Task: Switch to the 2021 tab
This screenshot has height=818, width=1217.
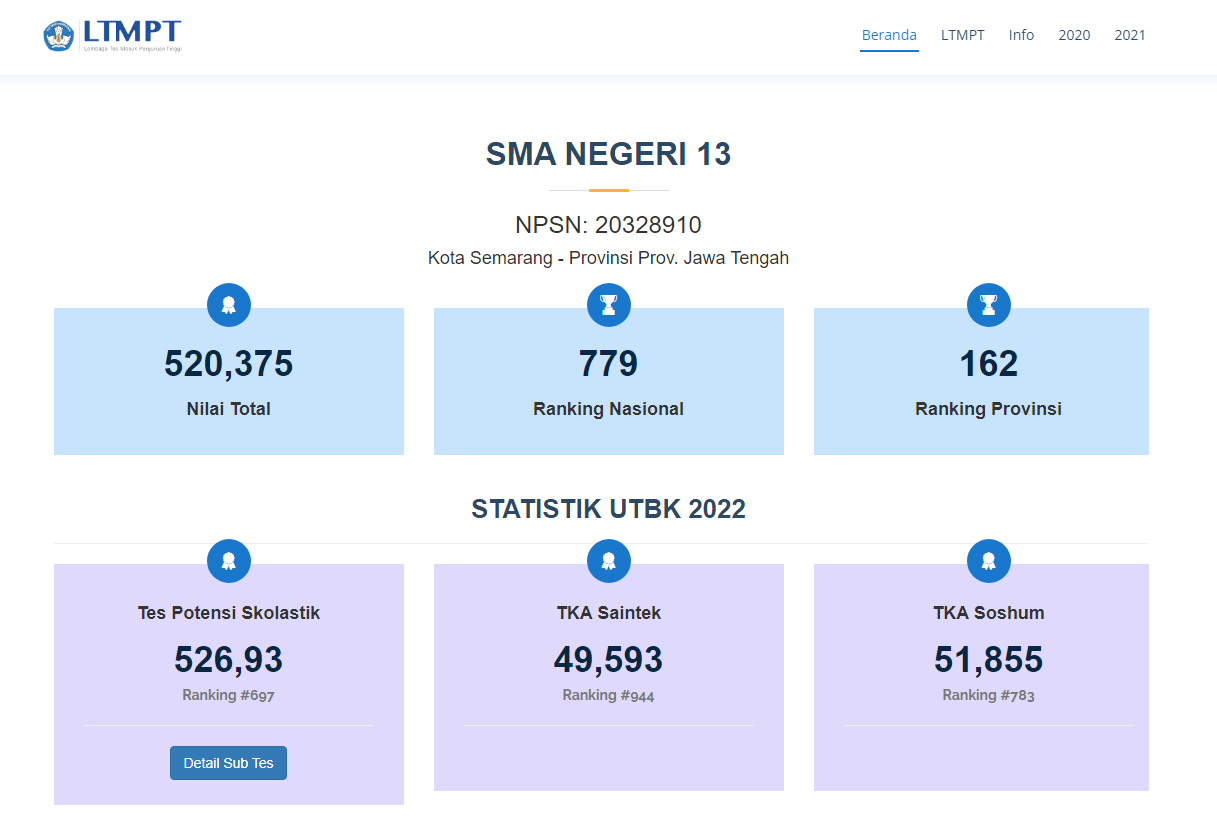Action: [1130, 34]
